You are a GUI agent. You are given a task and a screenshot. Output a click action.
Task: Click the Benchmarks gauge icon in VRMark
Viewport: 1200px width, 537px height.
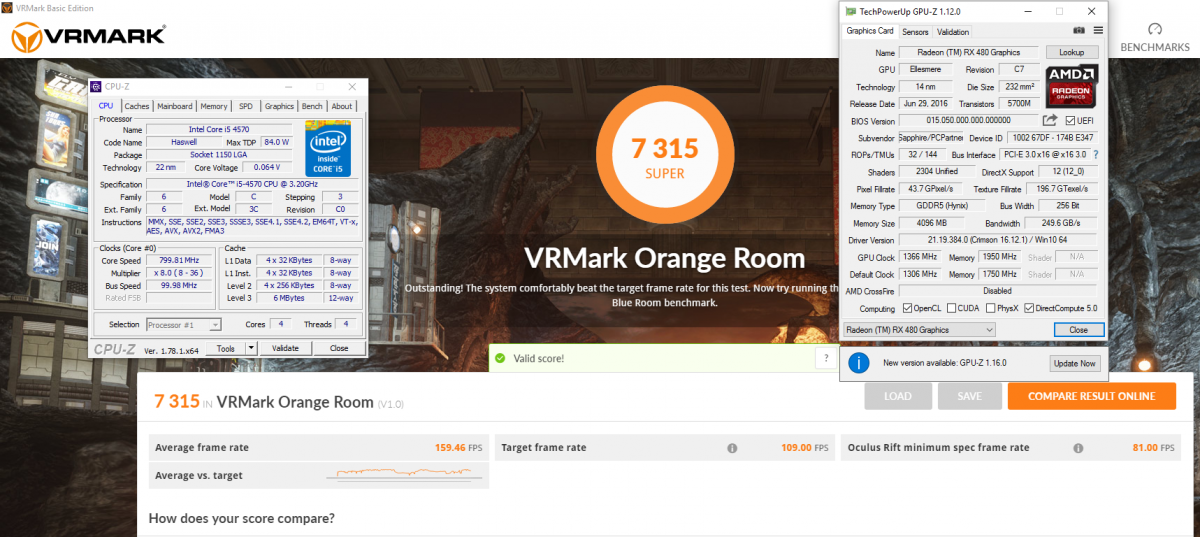[x=1155, y=30]
